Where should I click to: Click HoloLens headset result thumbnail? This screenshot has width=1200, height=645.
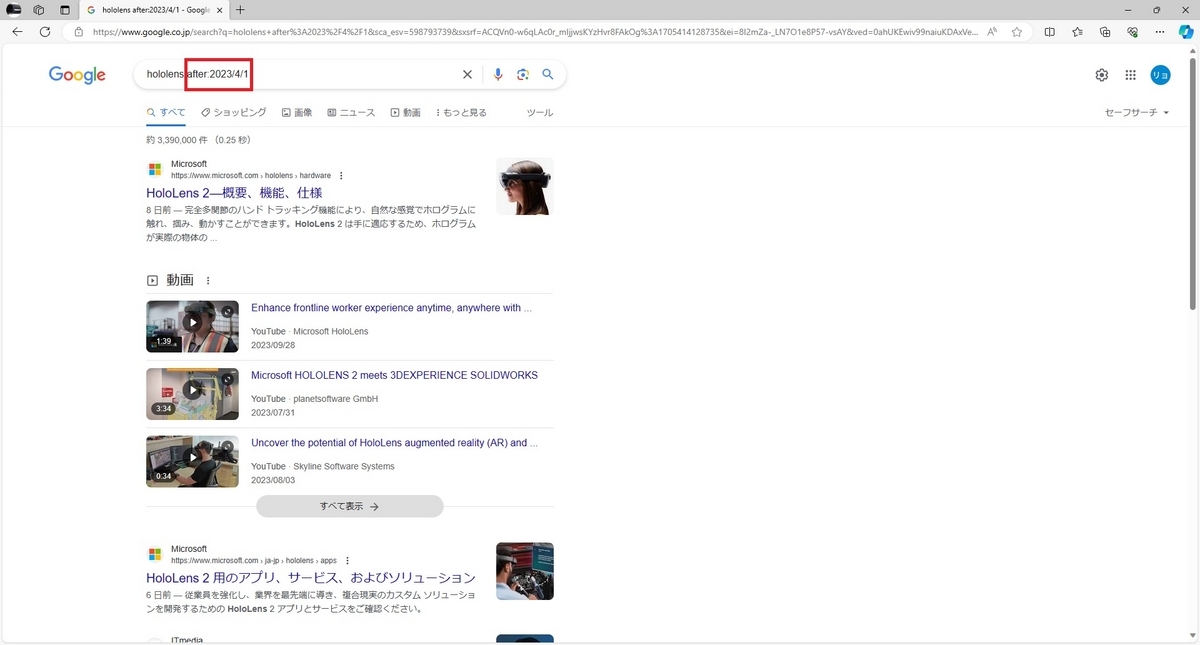525,186
